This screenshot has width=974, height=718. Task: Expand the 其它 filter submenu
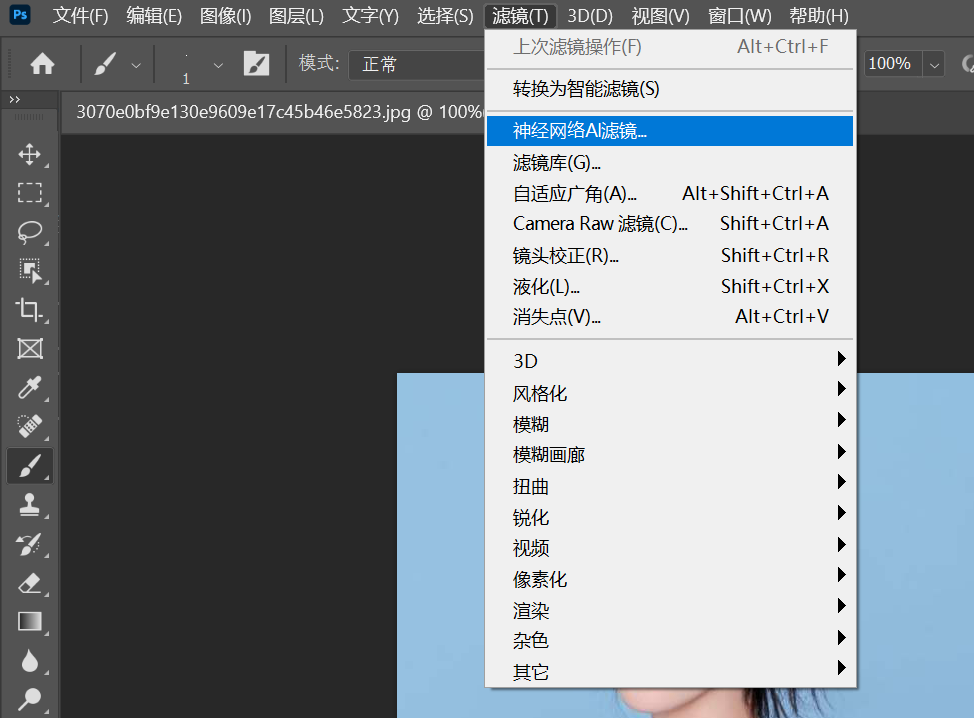tap(670, 671)
